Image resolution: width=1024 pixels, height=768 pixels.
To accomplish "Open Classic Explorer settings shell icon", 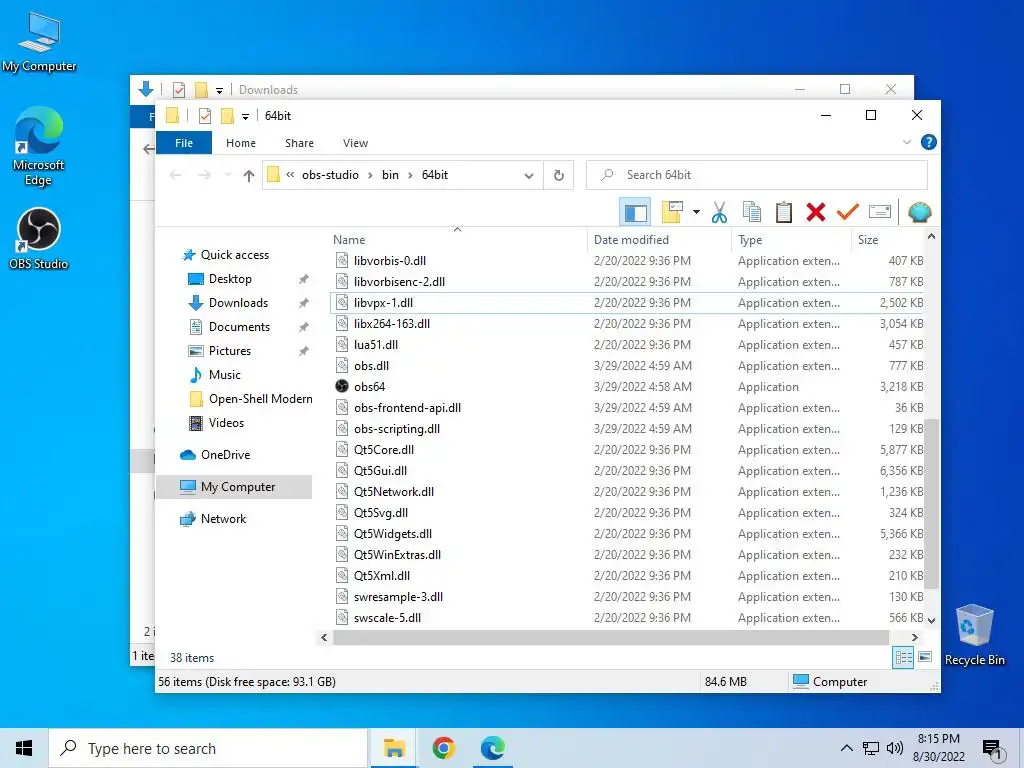I will point(920,212).
